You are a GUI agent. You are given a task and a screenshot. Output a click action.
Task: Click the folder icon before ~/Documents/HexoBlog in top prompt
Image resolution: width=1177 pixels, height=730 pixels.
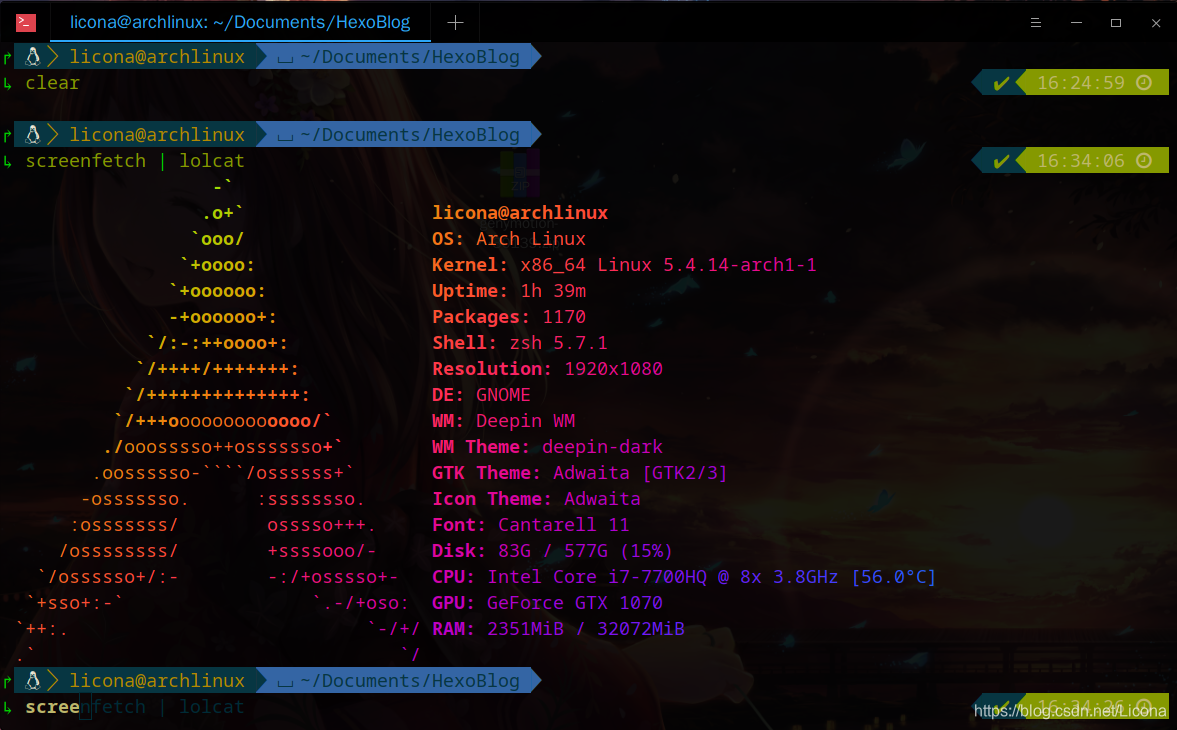285,59
